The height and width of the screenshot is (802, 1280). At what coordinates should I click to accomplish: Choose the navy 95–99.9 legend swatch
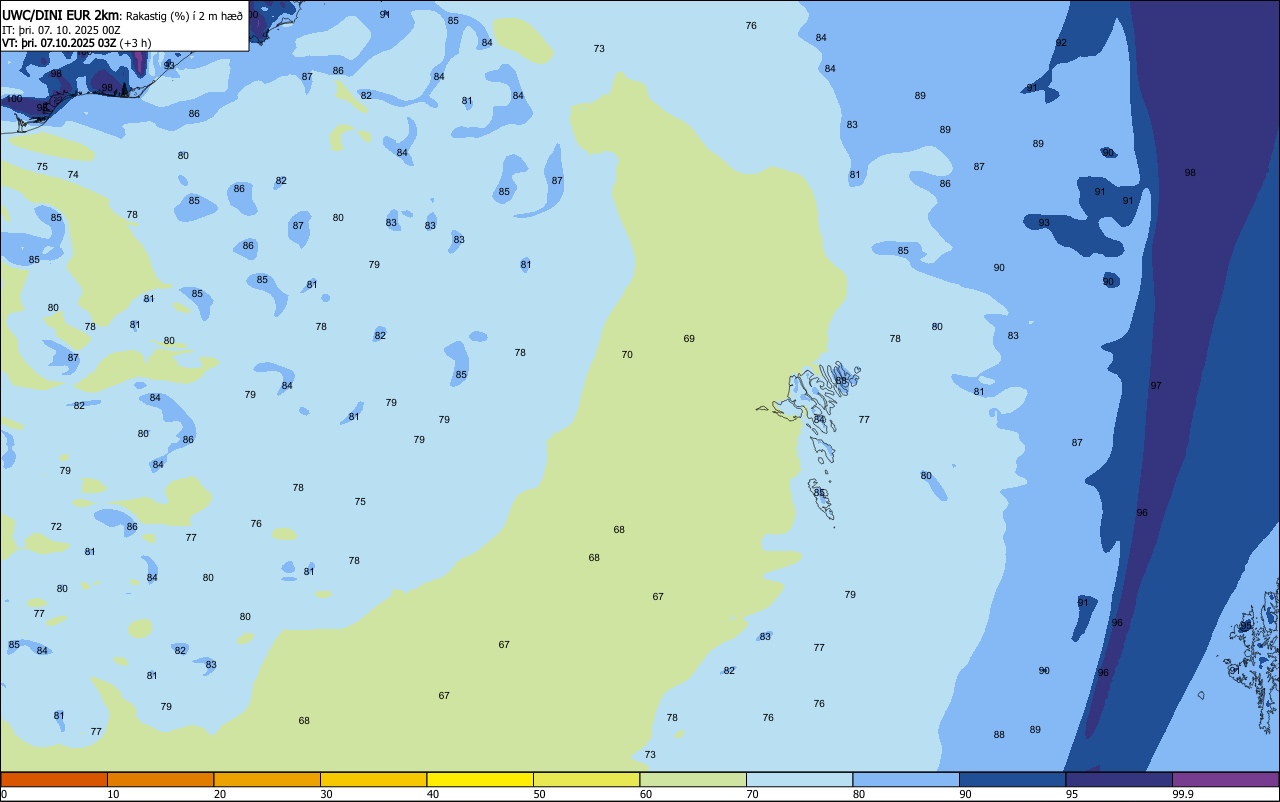pos(1119,779)
